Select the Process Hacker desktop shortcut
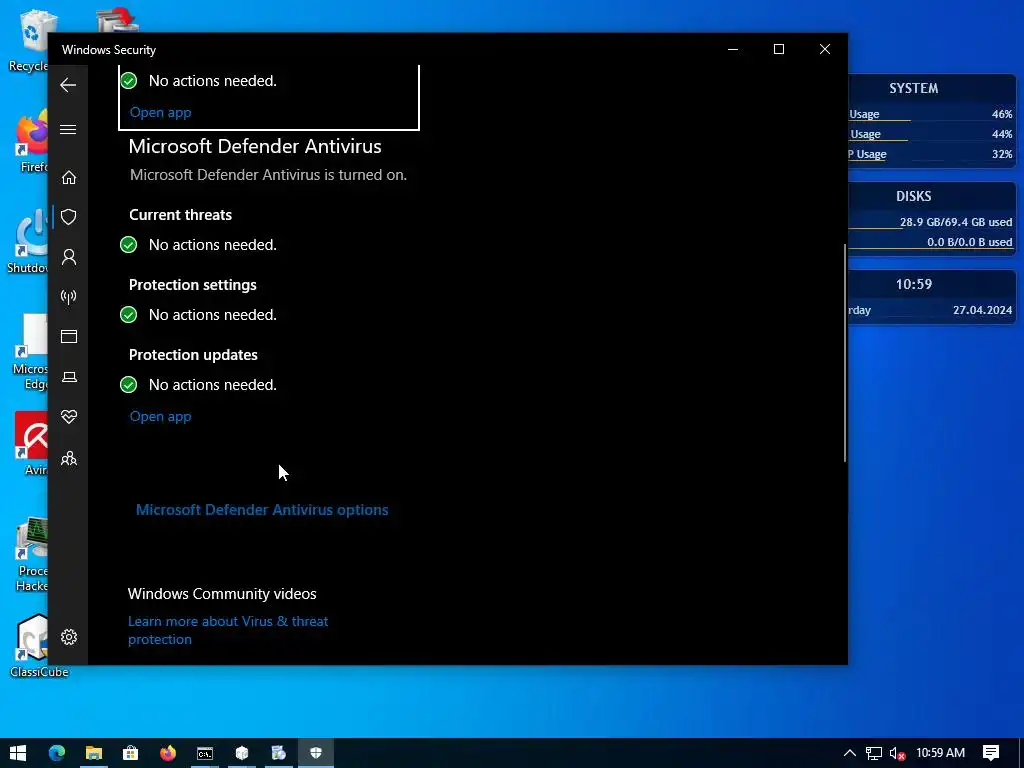1024x768 pixels. pyautogui.click(x=31, y=555)
